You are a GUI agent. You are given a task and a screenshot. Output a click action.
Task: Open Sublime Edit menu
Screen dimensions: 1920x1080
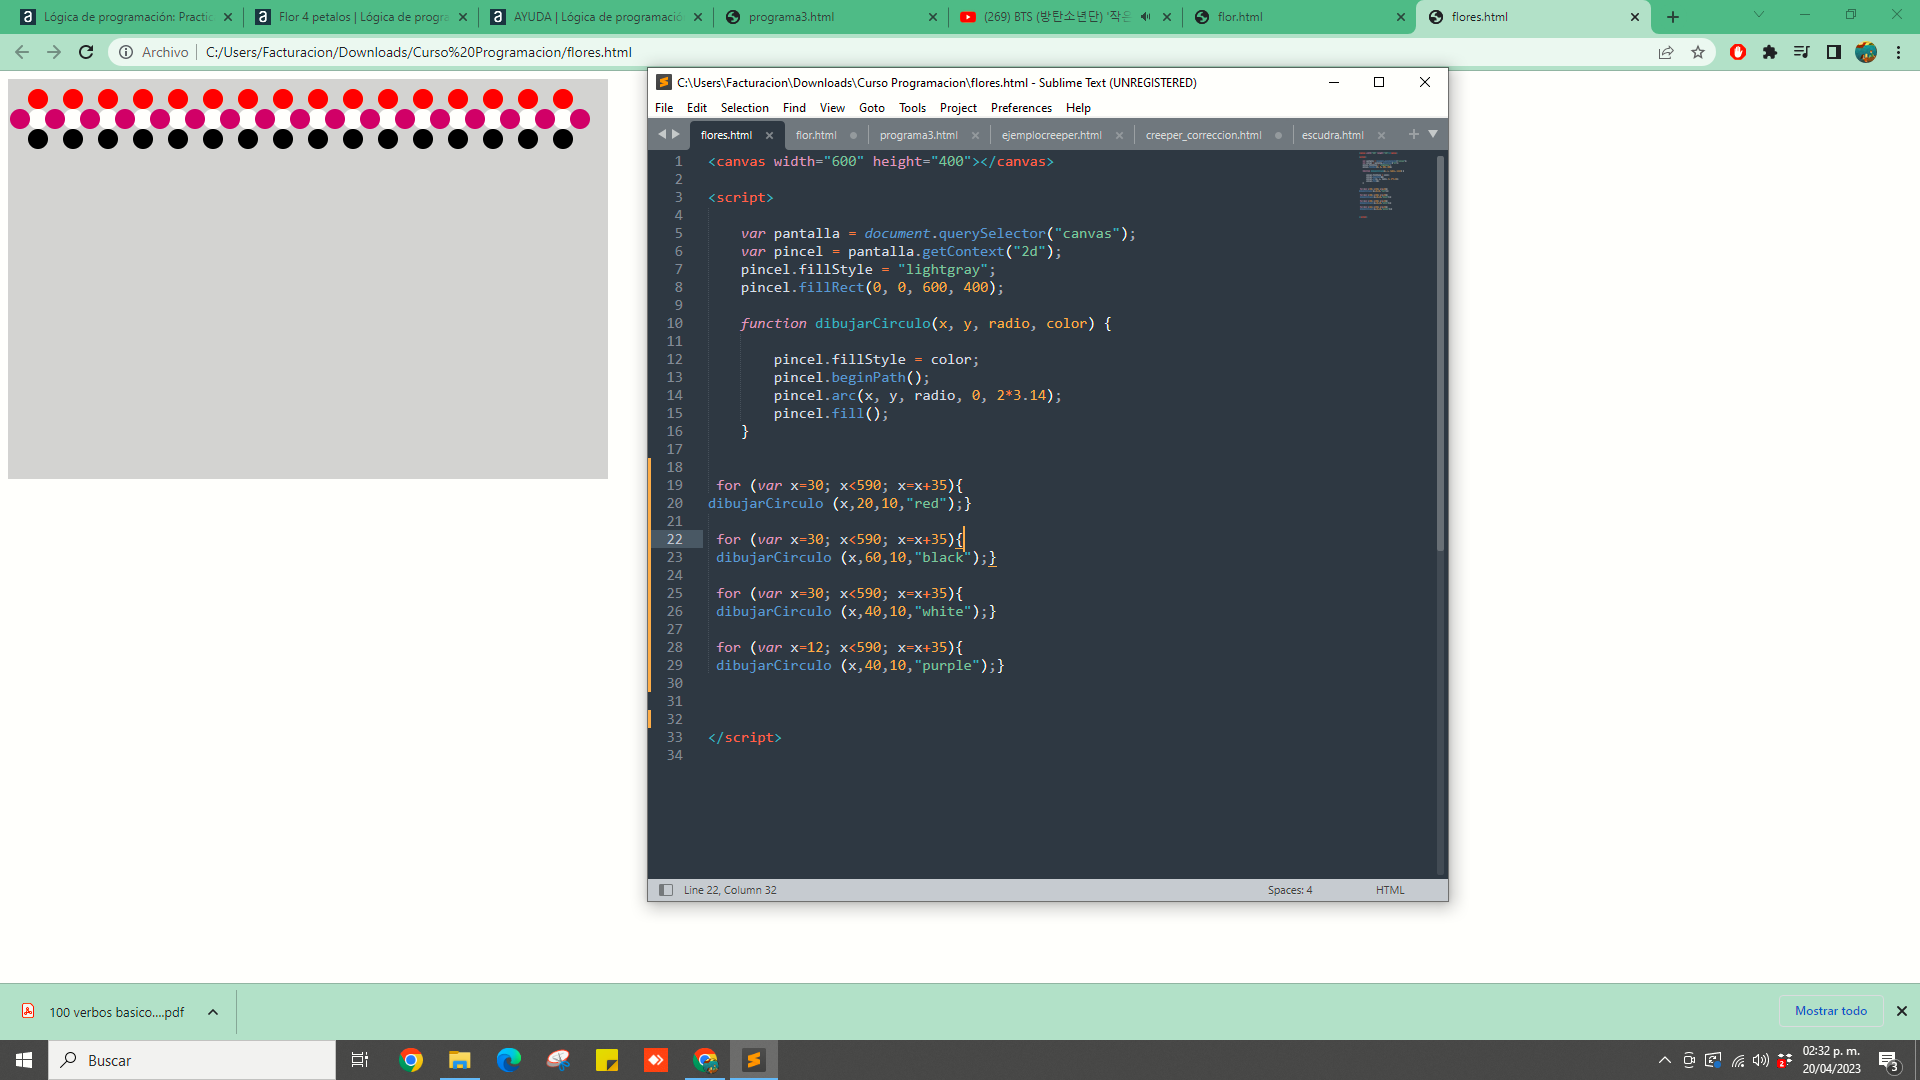(697, 108)
